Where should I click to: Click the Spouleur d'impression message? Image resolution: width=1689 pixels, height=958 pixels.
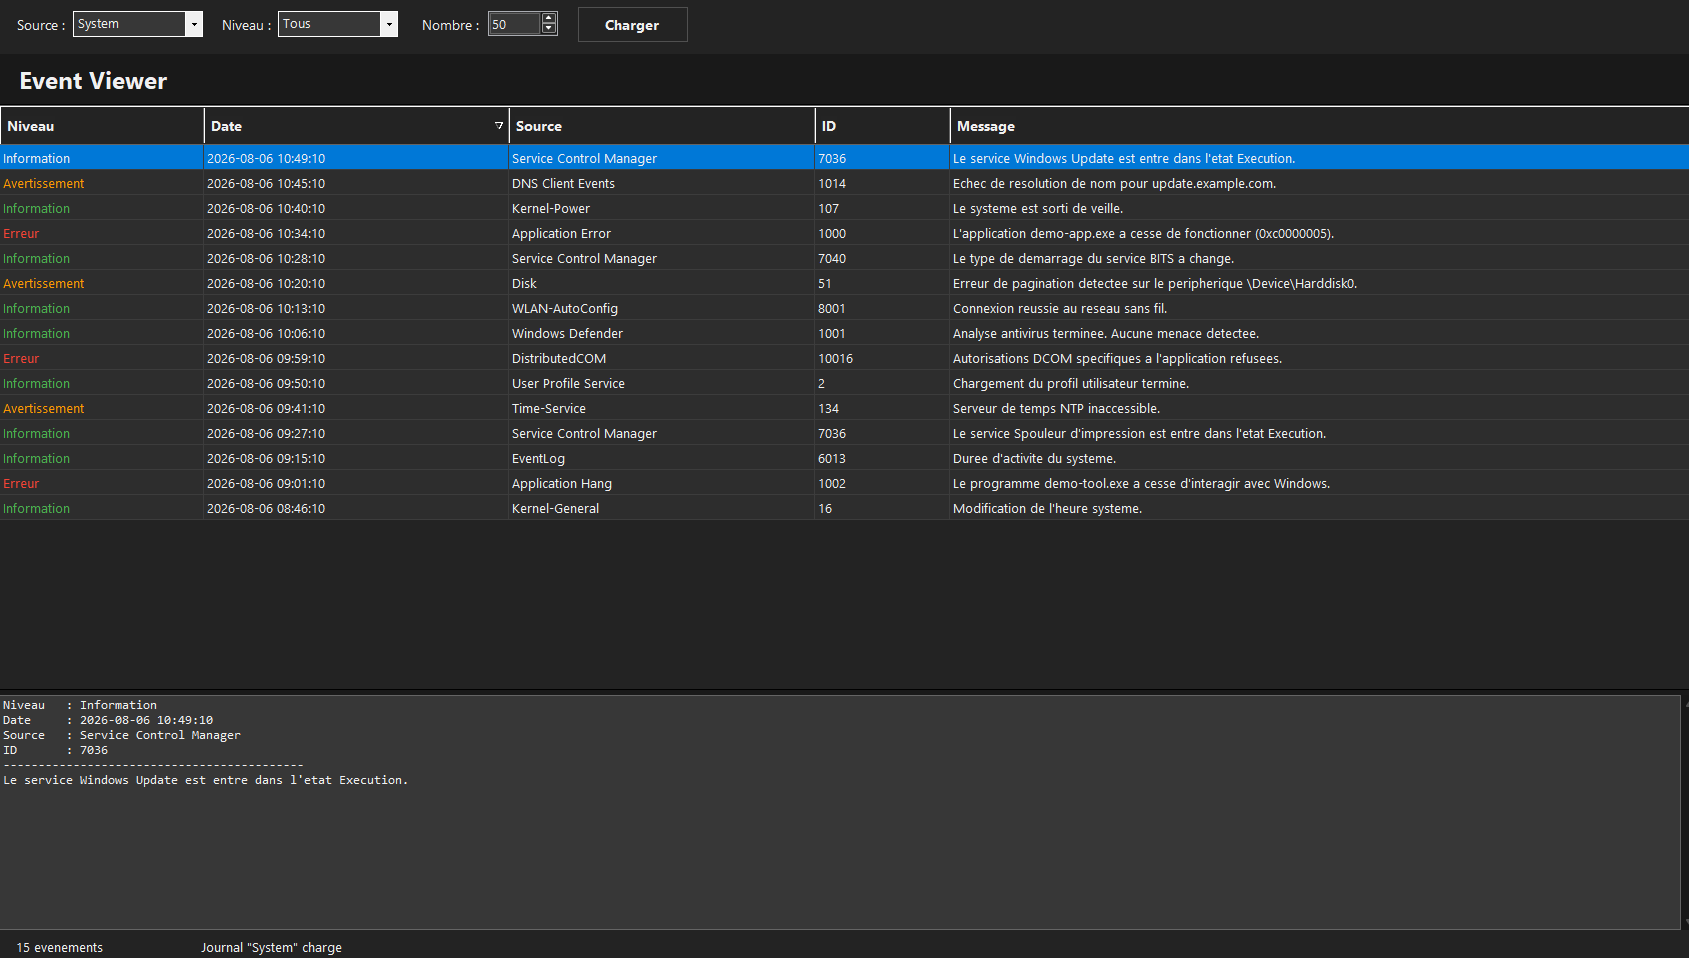[1139, 433]
